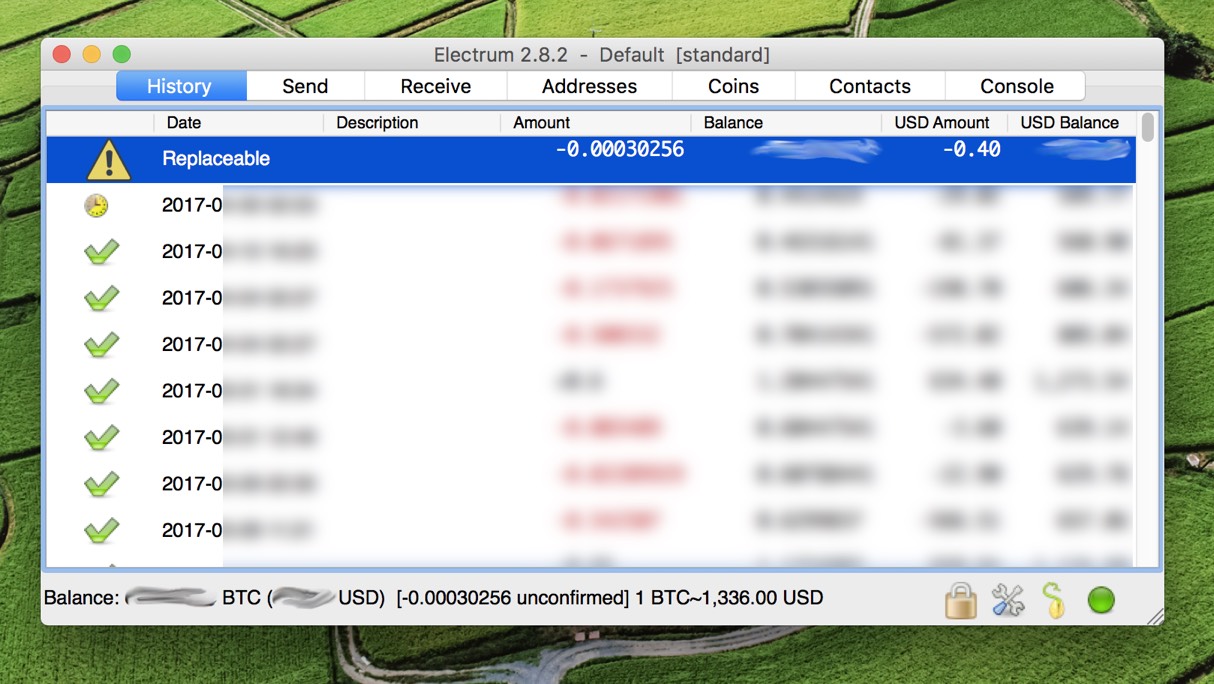Show the wallet seed icon

(x=1054, y=600)
